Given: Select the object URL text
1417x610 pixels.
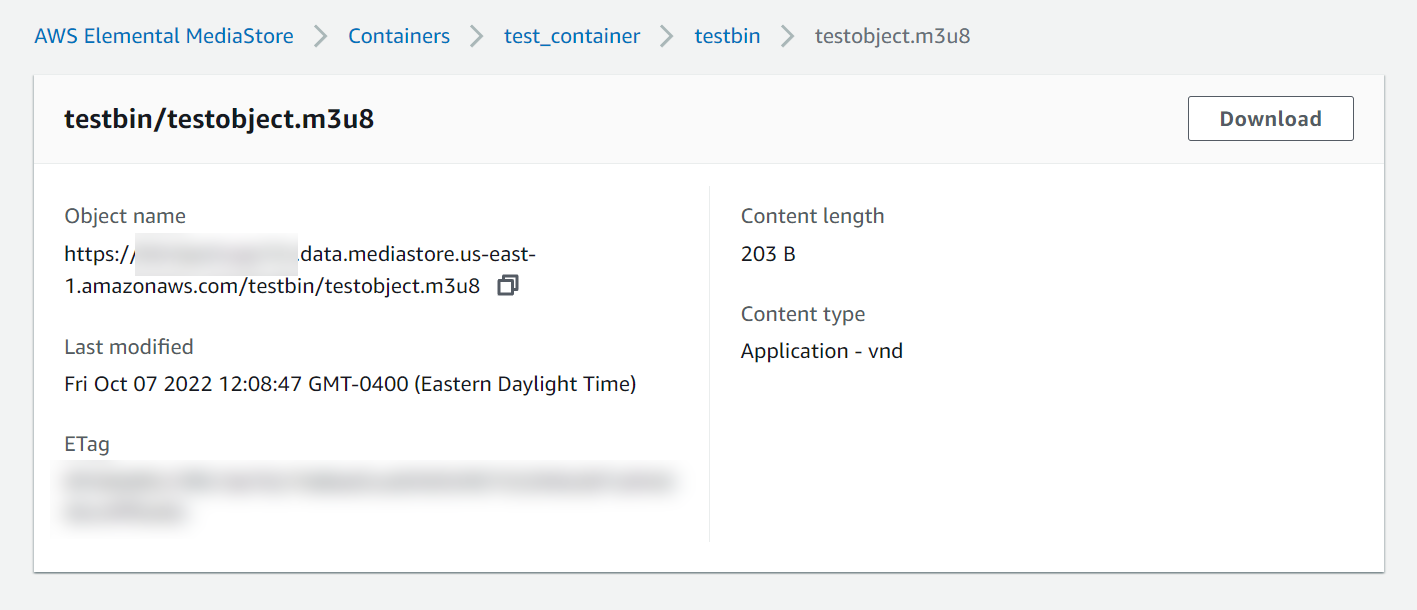Looking at the screenshot, I should (x=300, y=270).
